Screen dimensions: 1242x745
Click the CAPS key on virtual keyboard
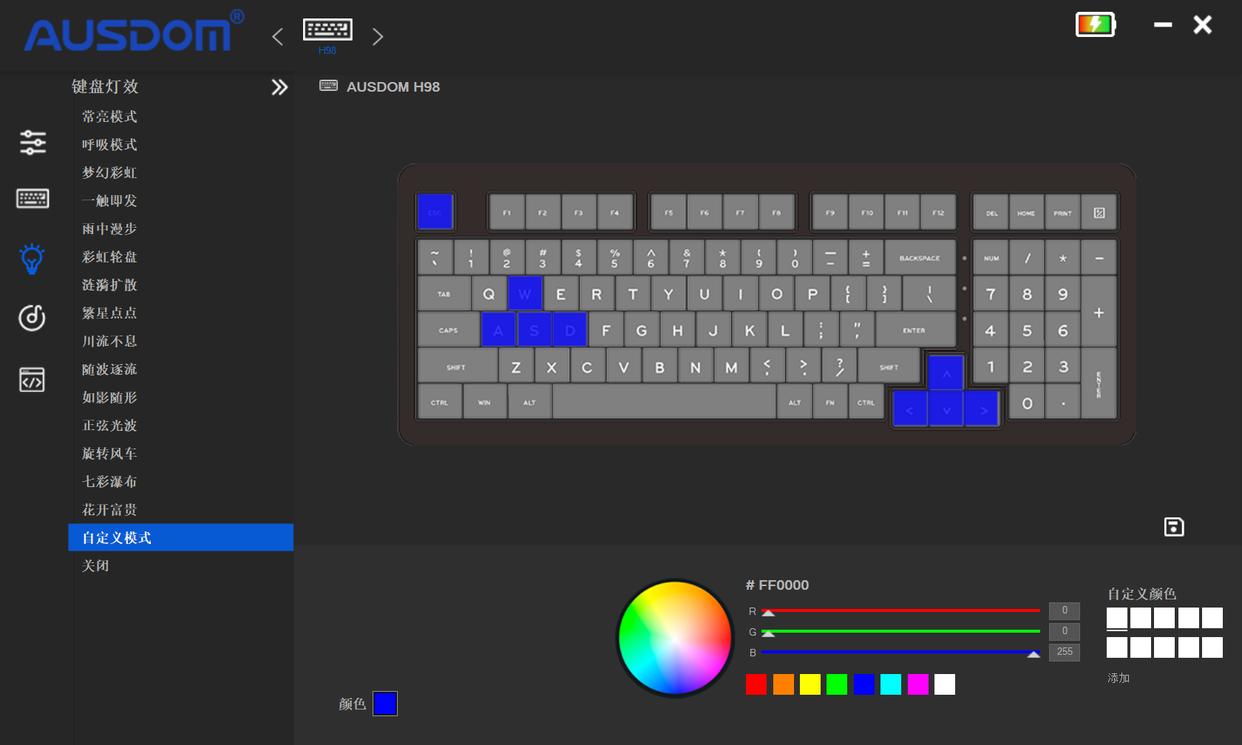(x=448, y=330)
